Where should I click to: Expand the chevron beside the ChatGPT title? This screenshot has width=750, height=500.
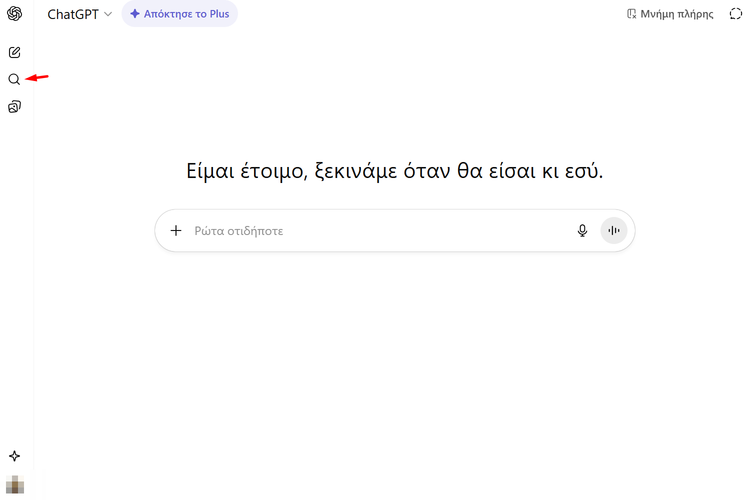pos(108,15)
